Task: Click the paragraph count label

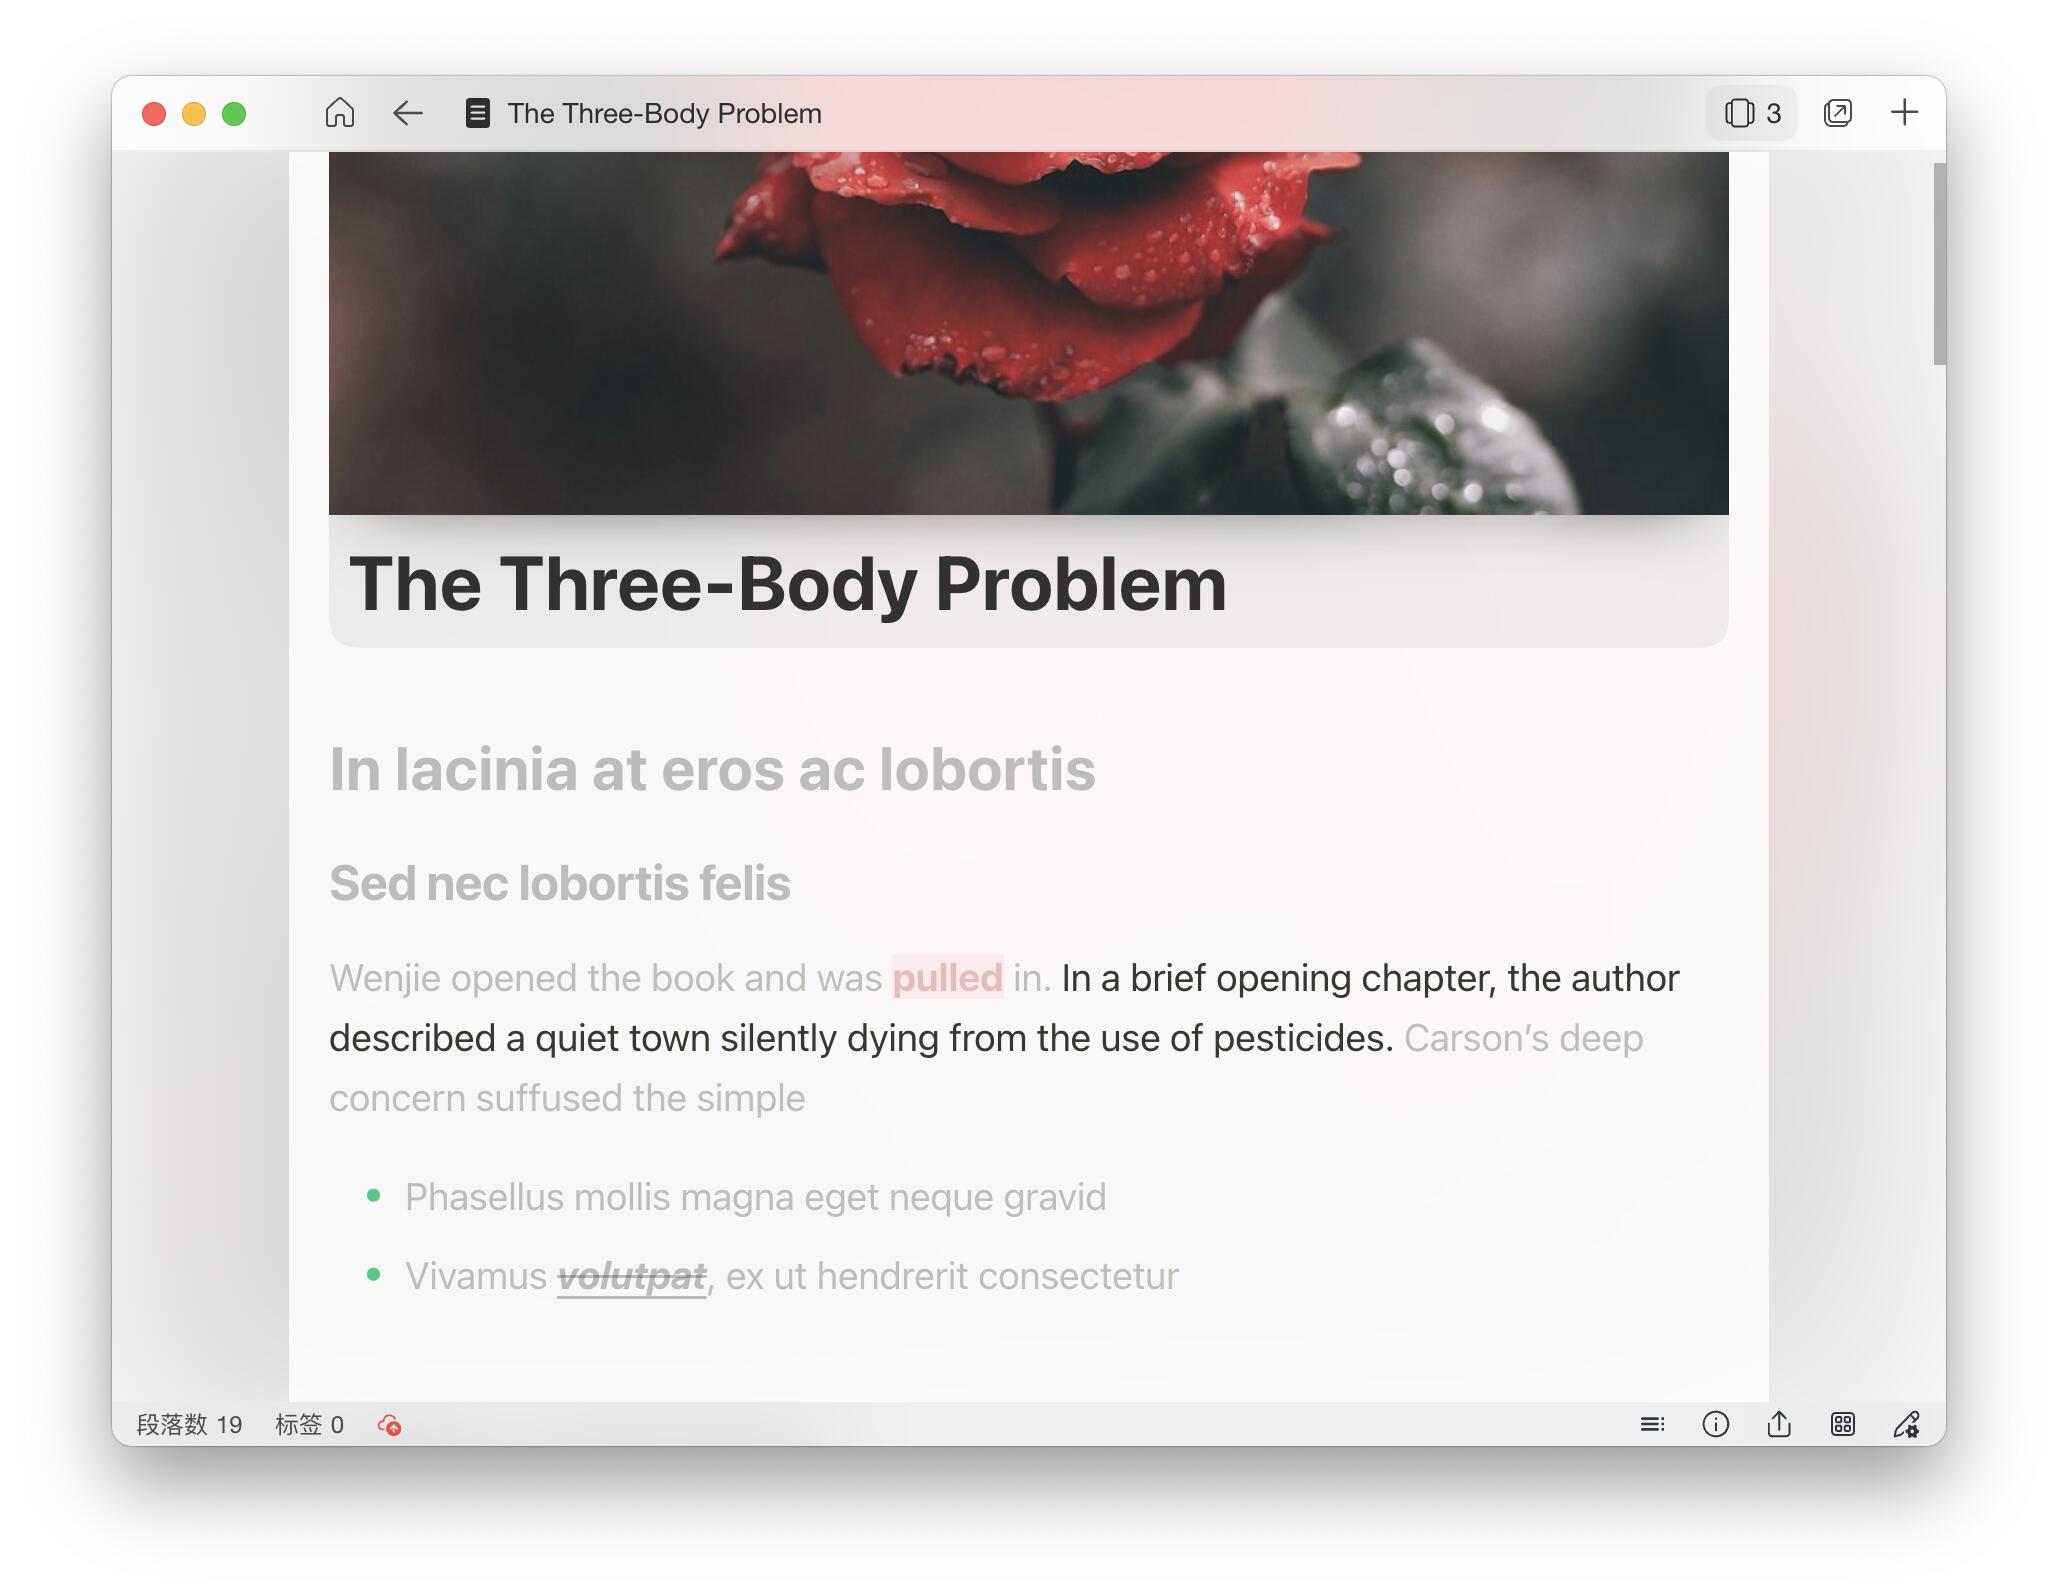Action: (x=189, y=1425)
